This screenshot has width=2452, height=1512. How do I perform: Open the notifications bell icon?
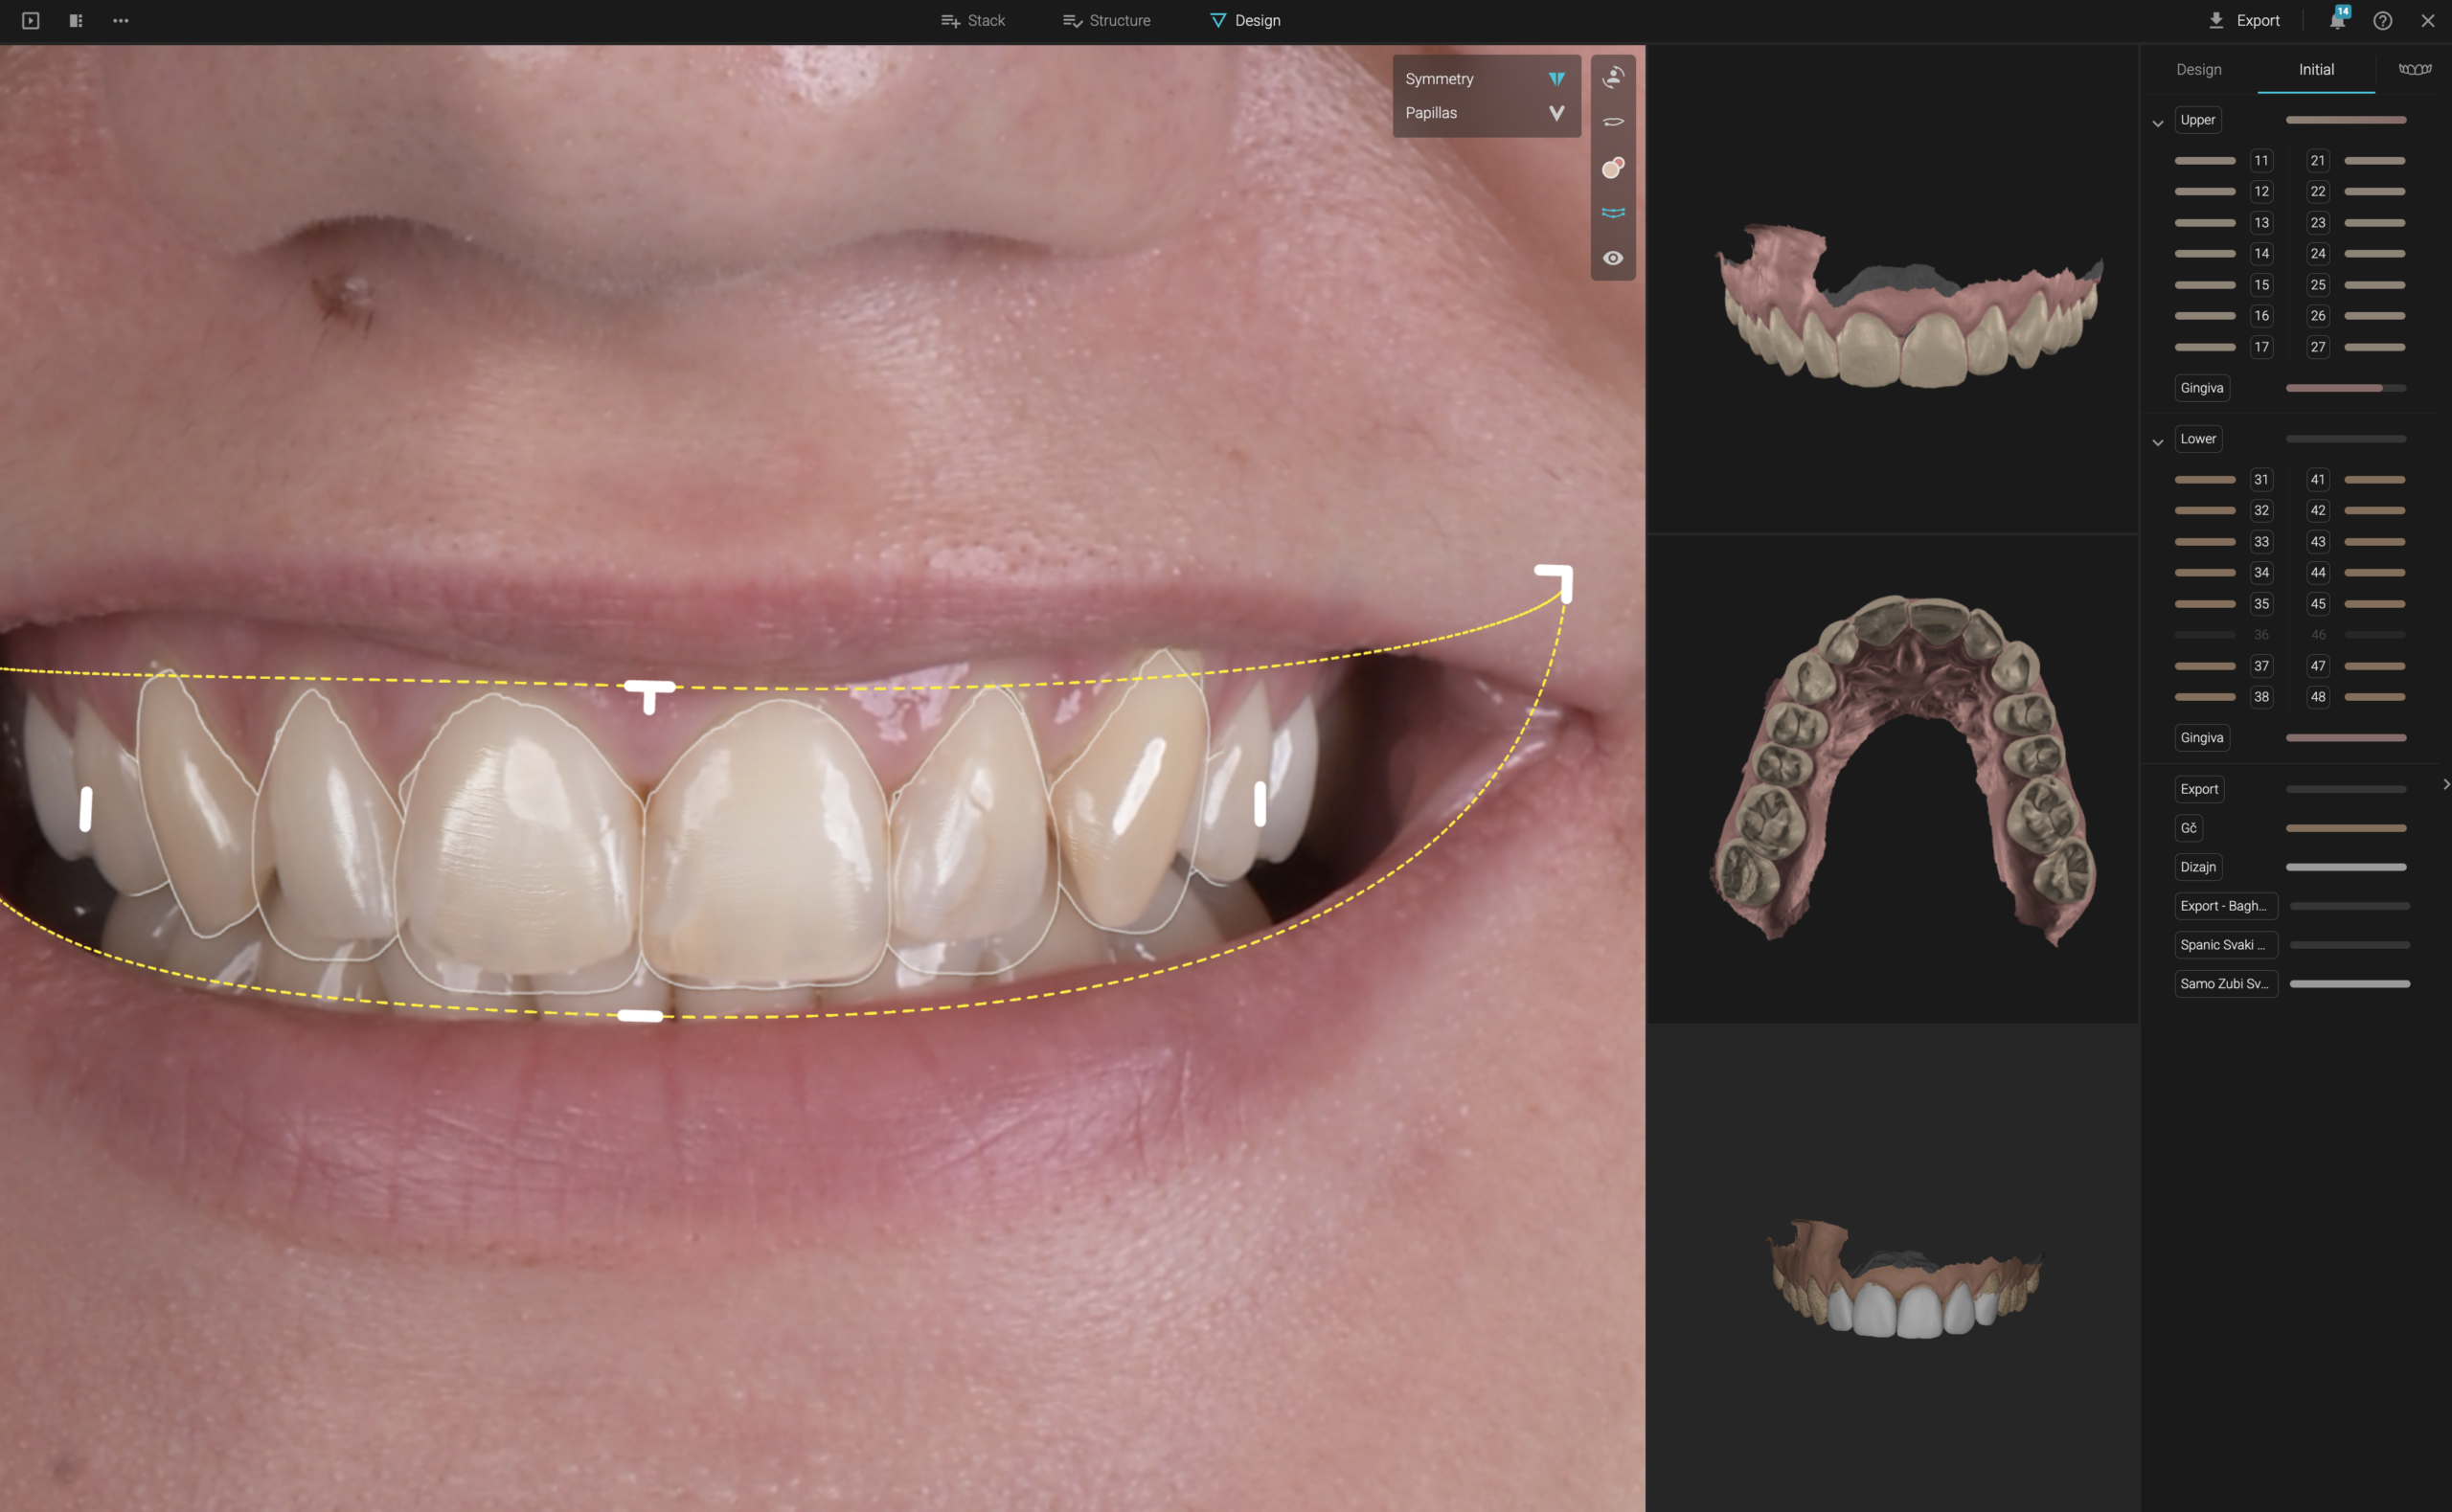(2336, 20)
